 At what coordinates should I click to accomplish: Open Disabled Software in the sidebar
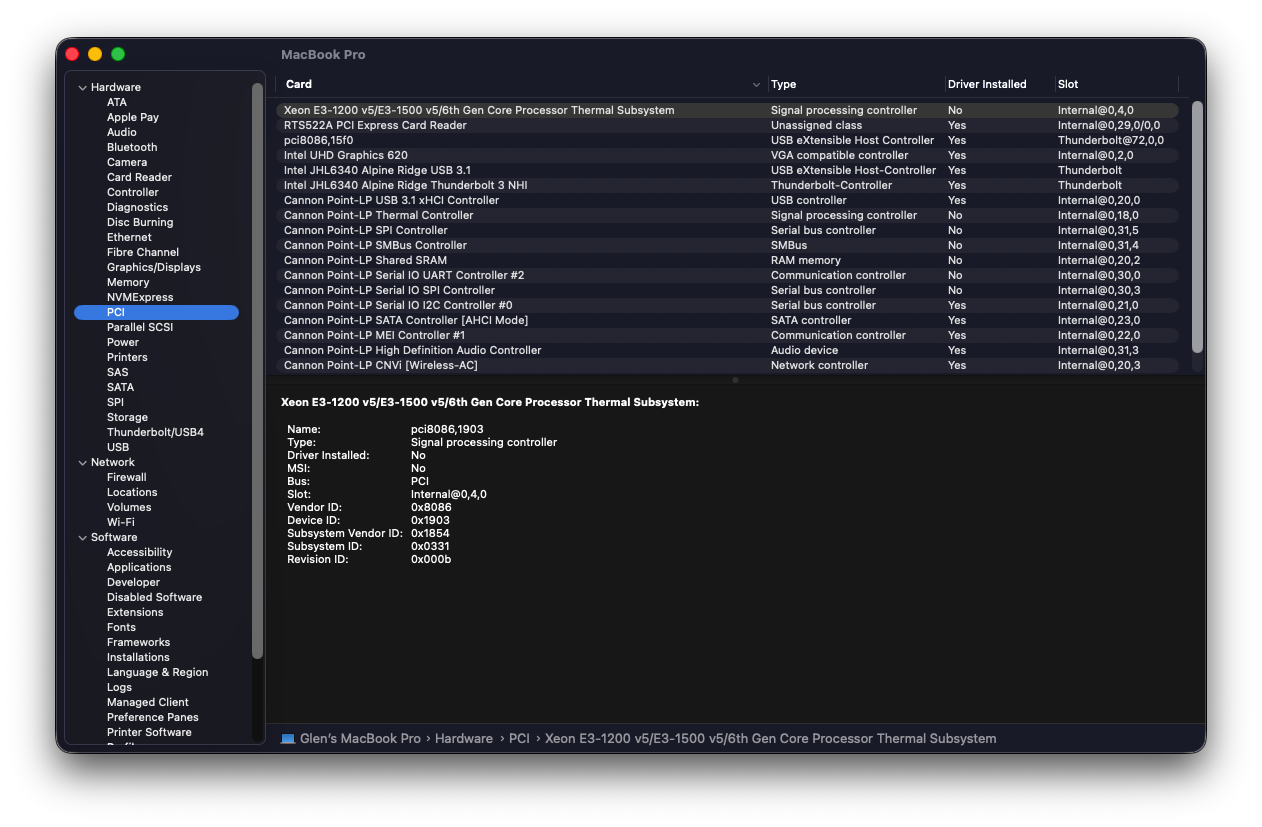pyautogui.click(x=154, y=597)
